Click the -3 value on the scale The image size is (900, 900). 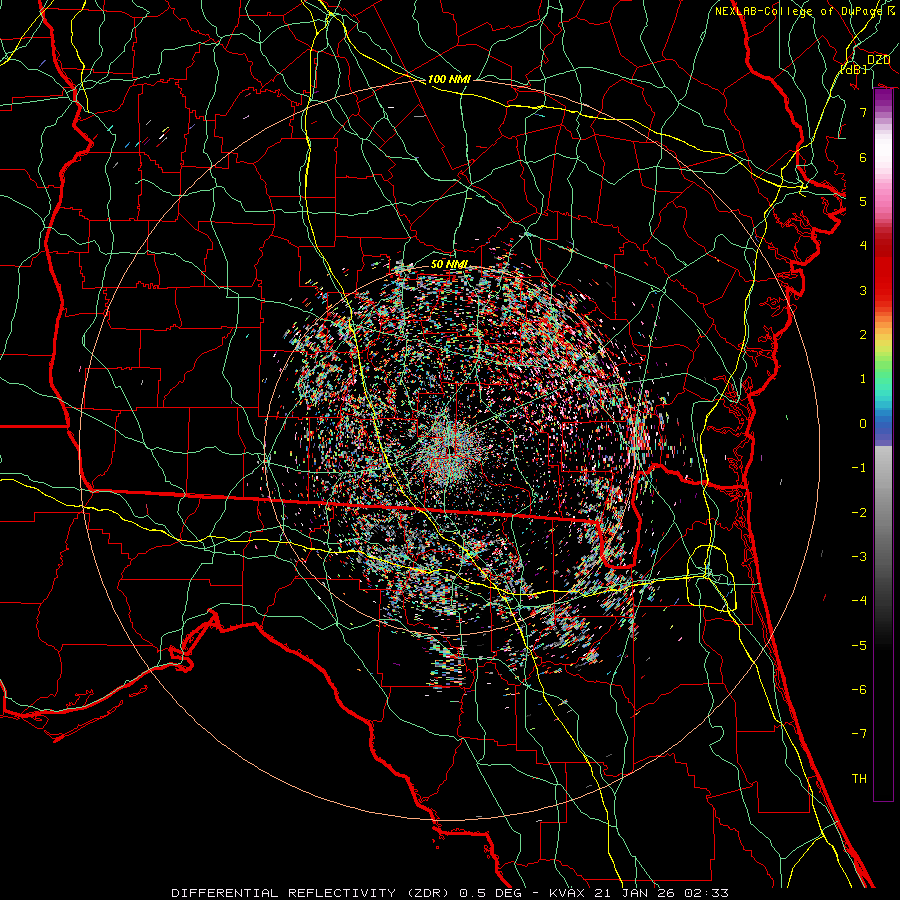[859, 557]
